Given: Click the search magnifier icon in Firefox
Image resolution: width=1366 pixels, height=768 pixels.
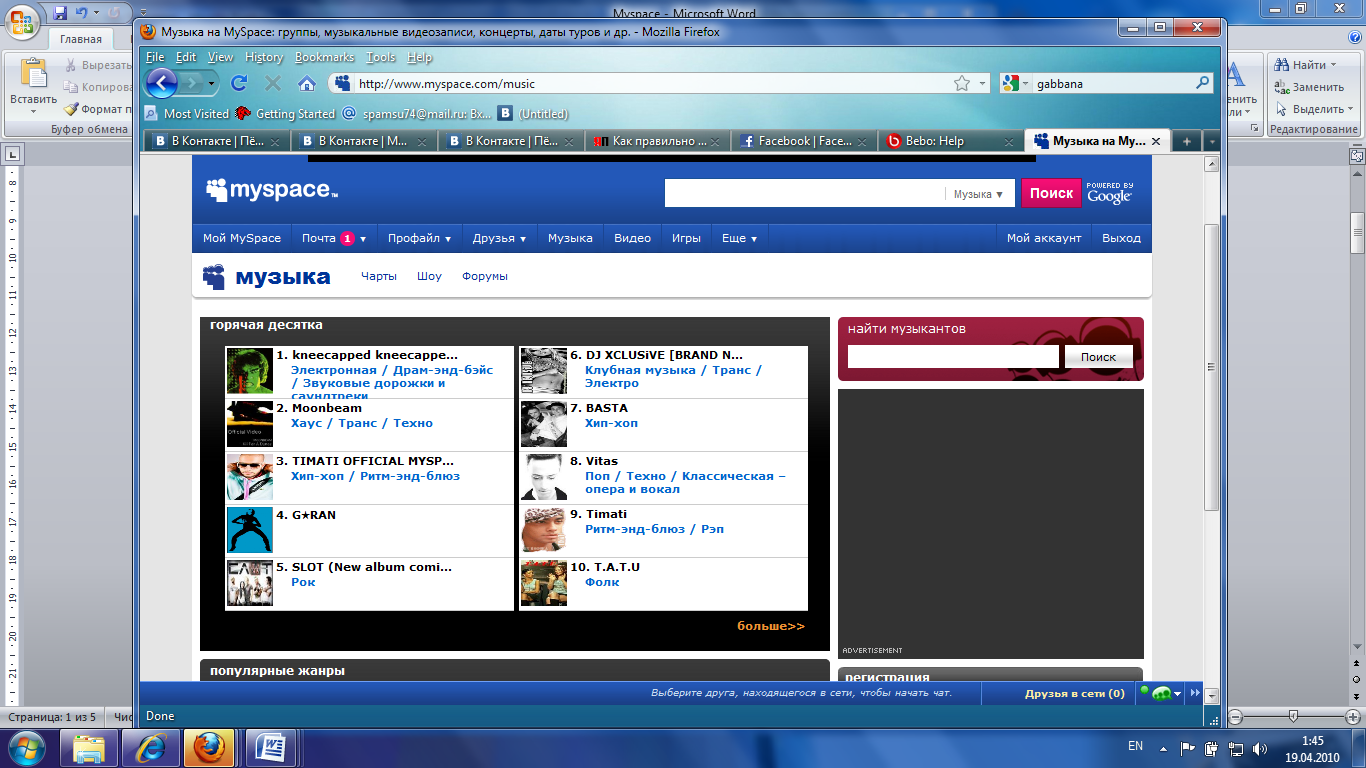Looking at the screenshot, I should tap(1203, 84).
